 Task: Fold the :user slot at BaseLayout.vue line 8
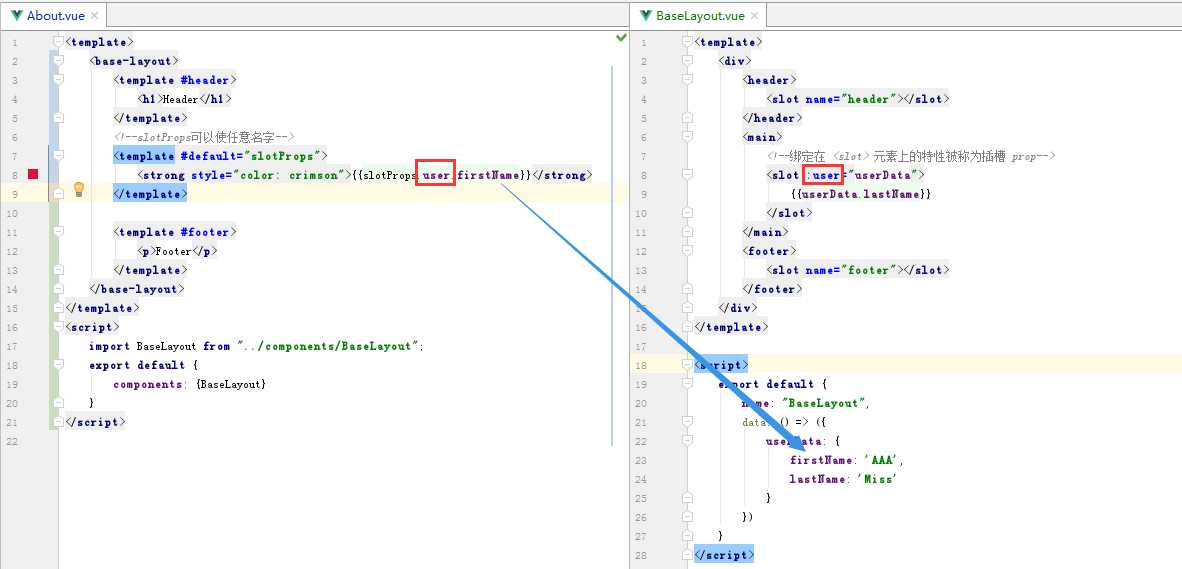coord(687,175)
